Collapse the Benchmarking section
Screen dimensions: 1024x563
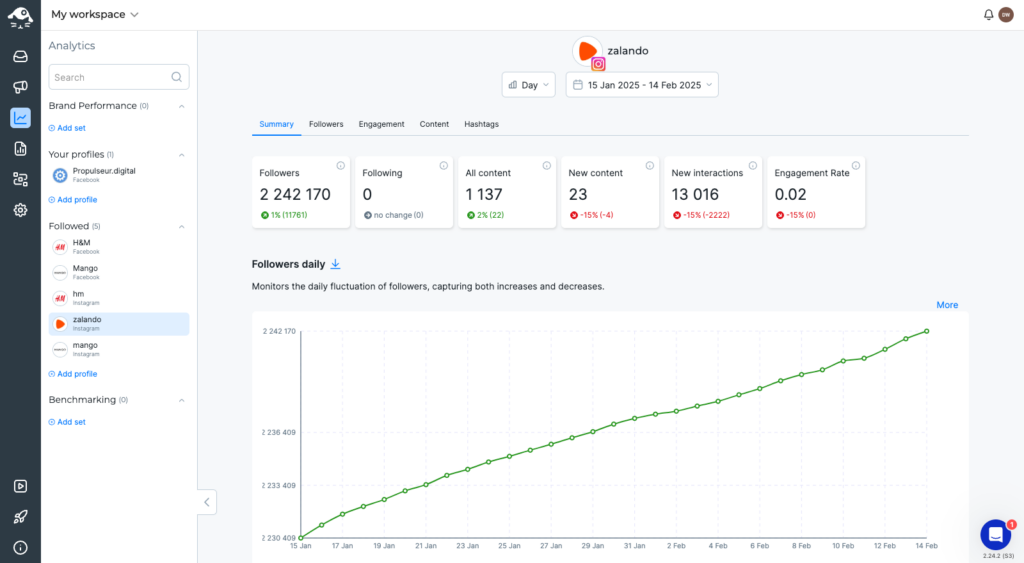tap(182, 400)
